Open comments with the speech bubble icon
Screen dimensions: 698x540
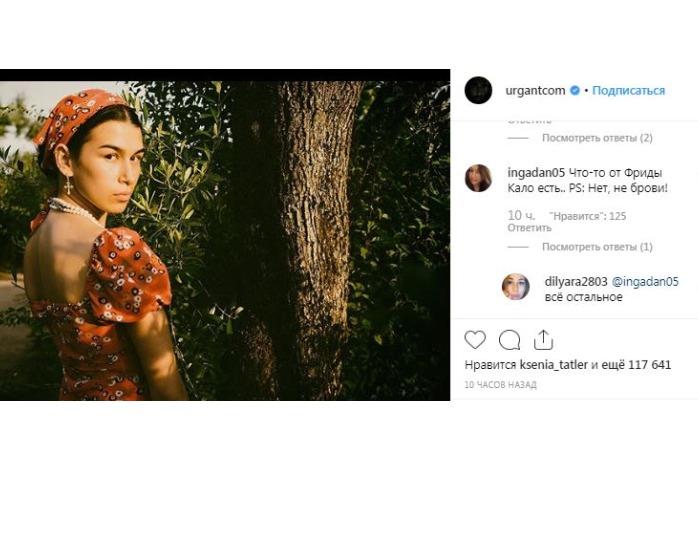509,340
